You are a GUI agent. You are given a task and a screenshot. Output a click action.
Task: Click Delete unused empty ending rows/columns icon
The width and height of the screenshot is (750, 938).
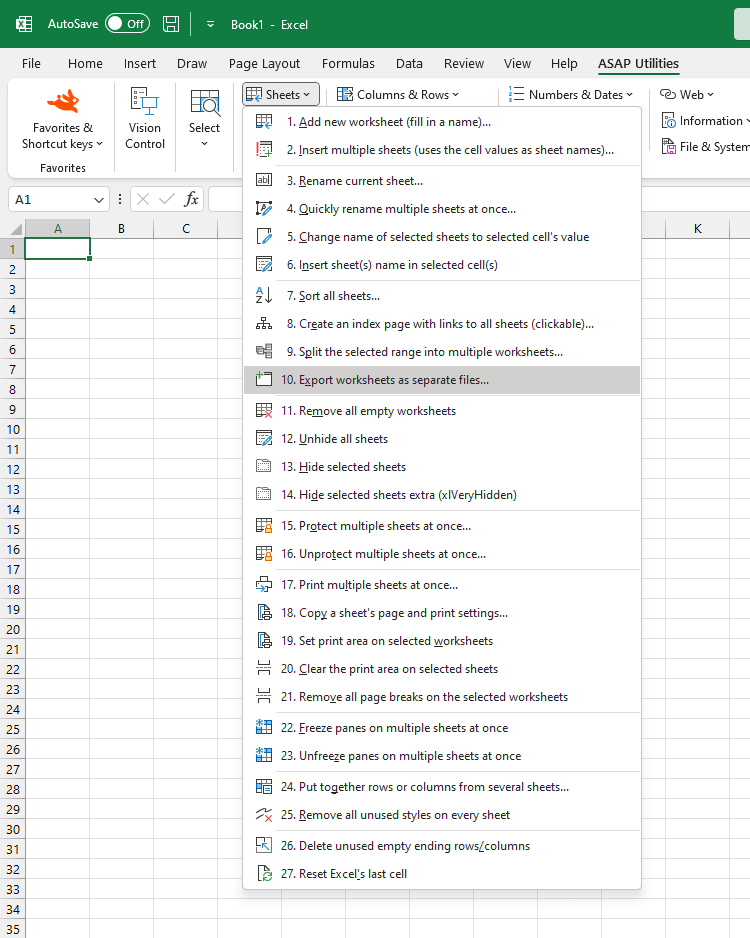point(264,846)
